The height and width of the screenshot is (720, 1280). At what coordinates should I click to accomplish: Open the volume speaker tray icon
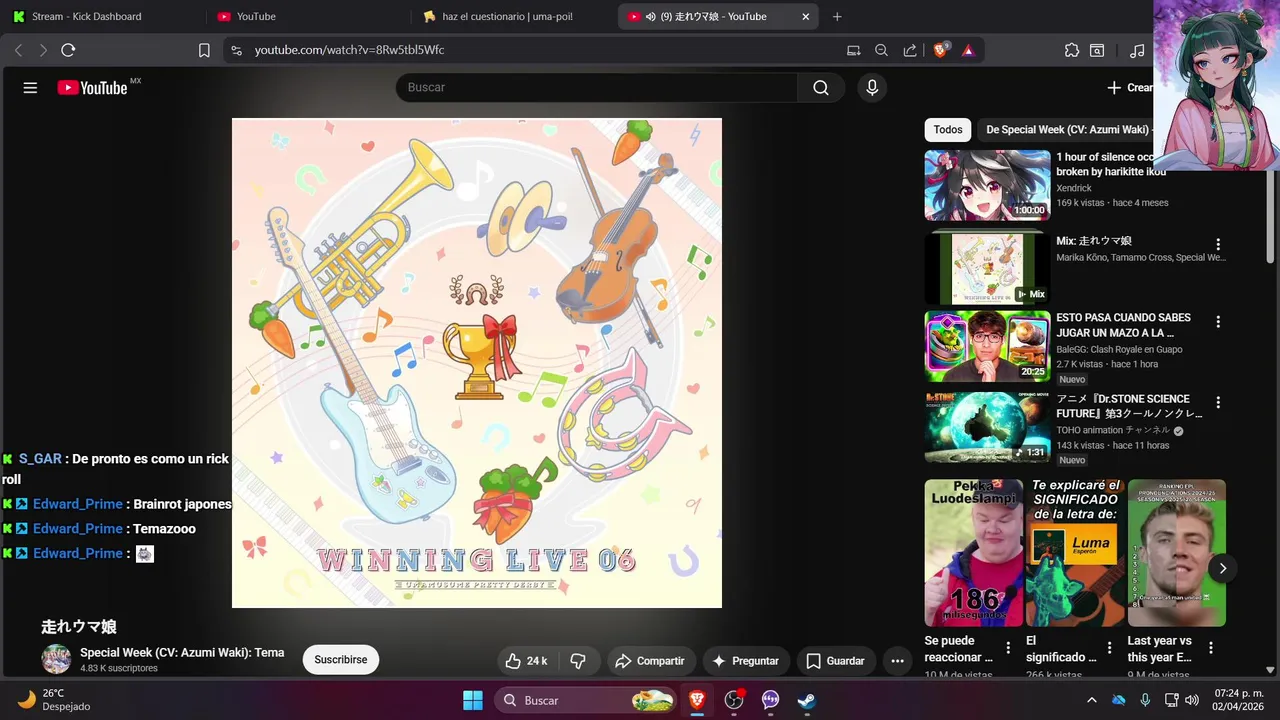point(1194,700)
